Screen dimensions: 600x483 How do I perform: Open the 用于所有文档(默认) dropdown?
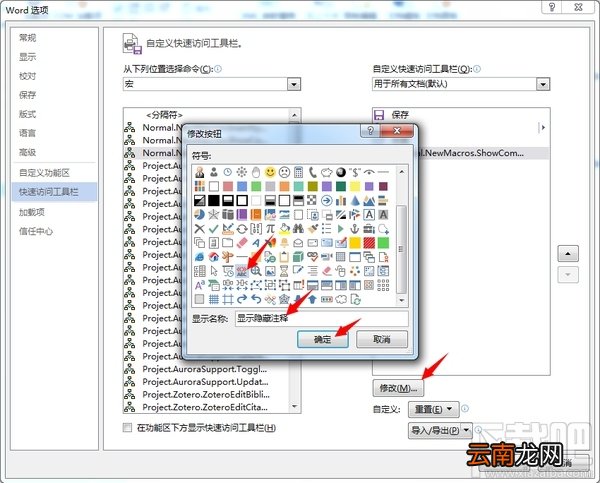(543, 84)
